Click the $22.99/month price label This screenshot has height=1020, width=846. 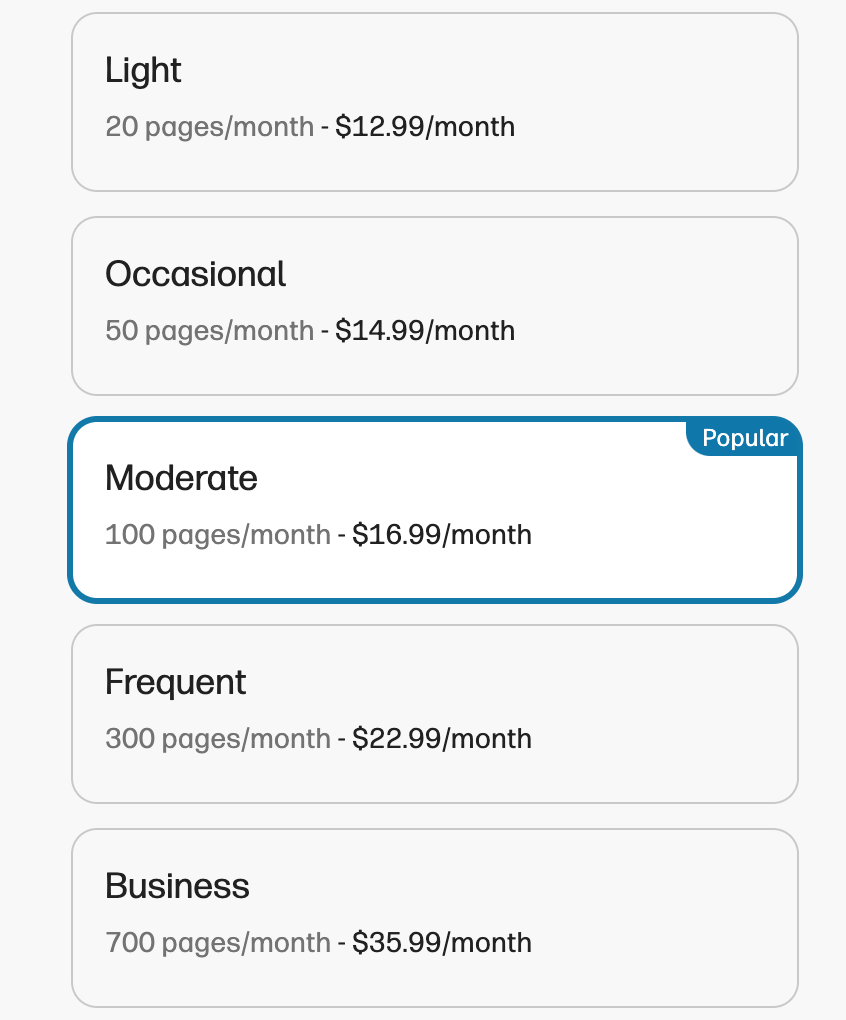[x=442, y=738]
